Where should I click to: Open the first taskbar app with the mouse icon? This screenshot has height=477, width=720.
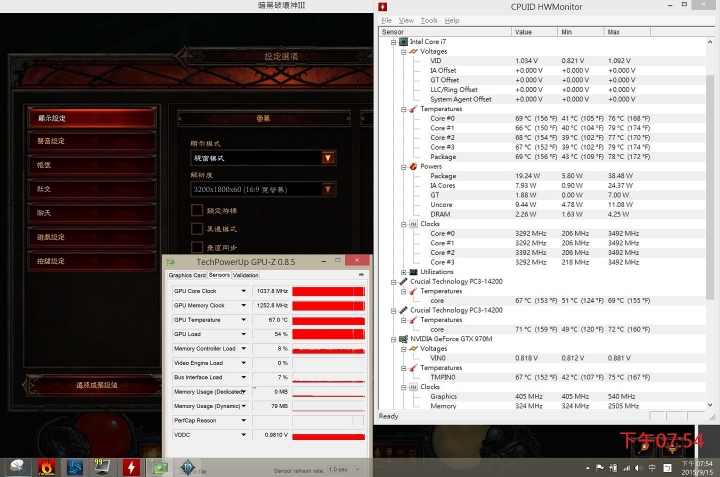pyautogui.click(x=17, y=467)
